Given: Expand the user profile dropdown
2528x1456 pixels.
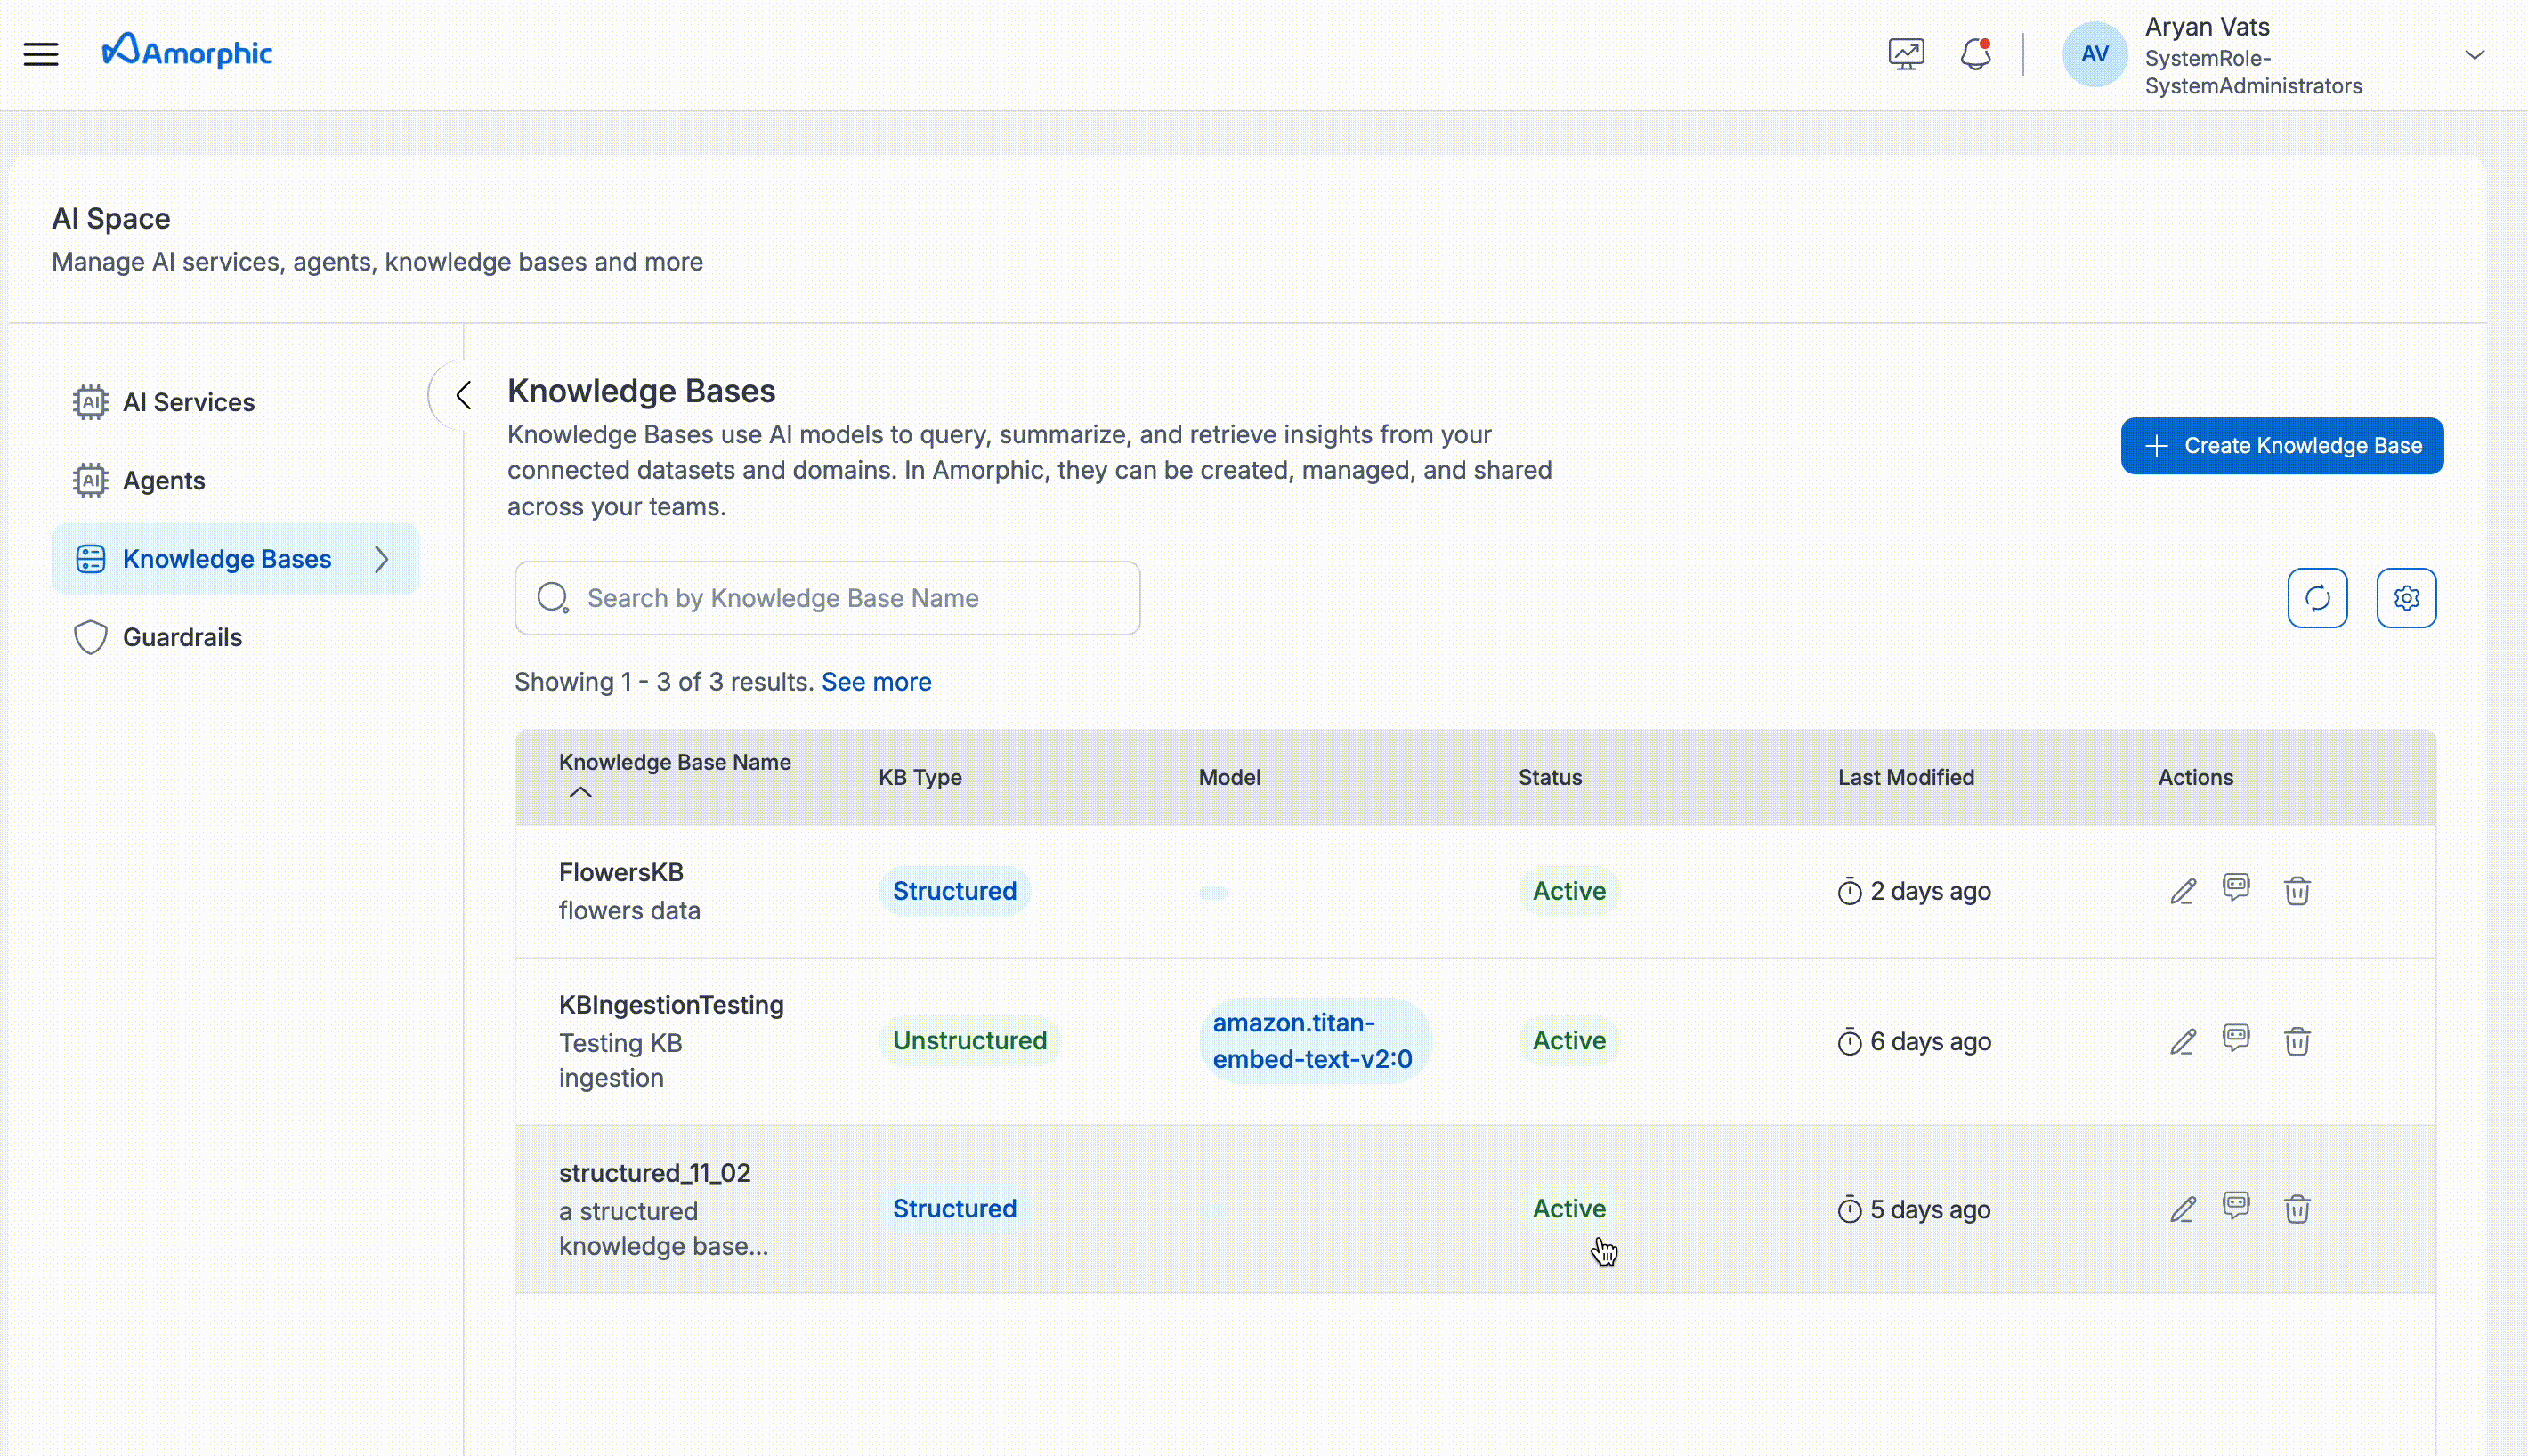Looking at the screenshot, I should coord(2475,53).
